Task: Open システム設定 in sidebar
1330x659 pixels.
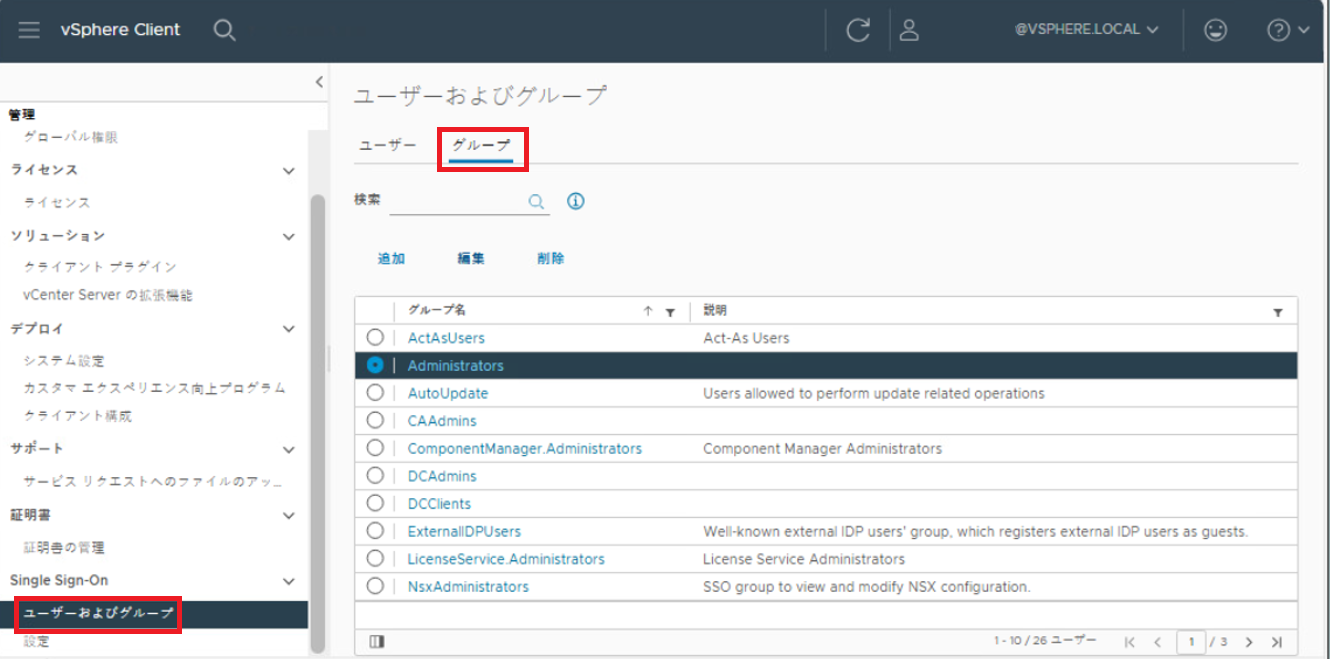Action: [64, 361]
